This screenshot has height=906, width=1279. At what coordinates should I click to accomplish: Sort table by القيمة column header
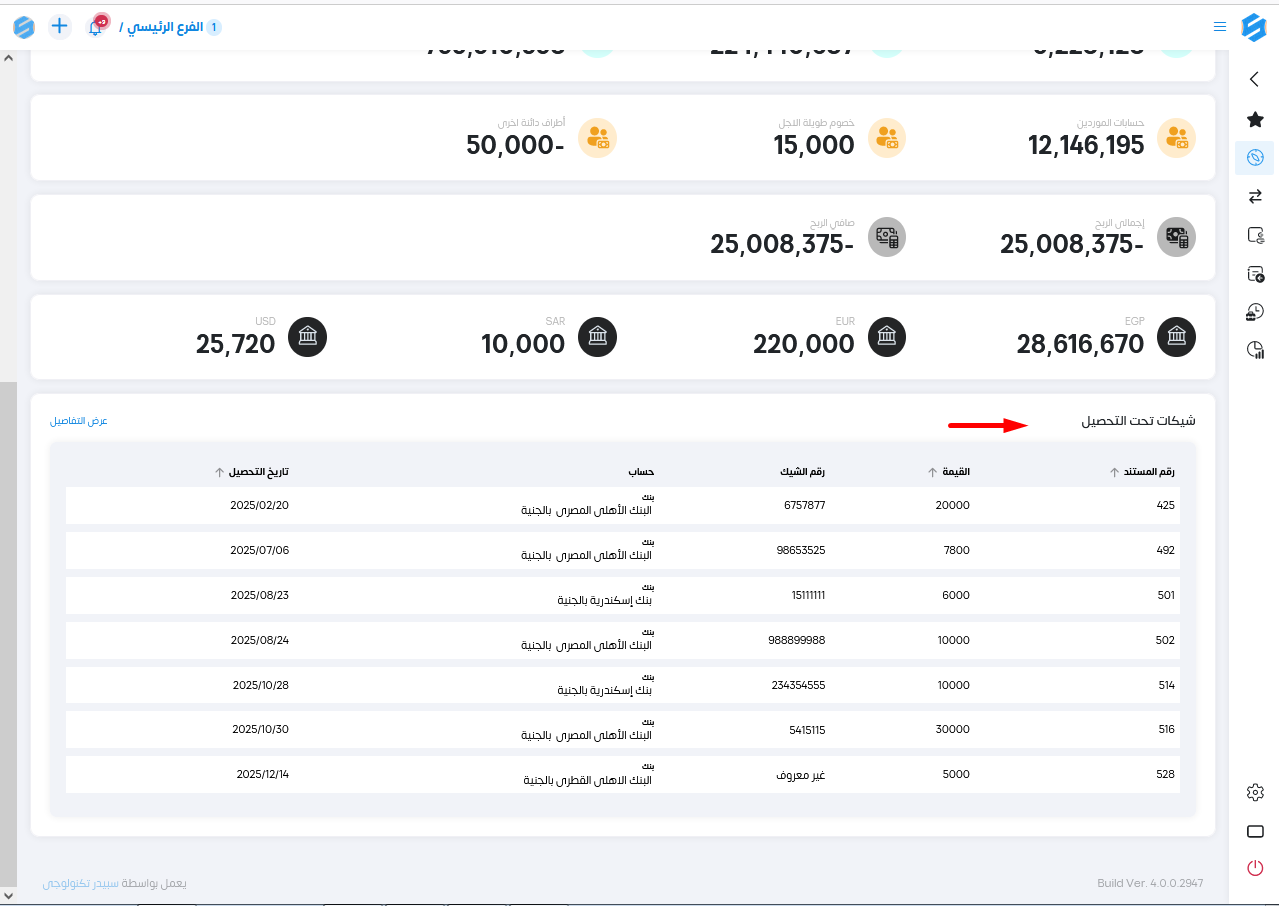click(x=950, y=472)
